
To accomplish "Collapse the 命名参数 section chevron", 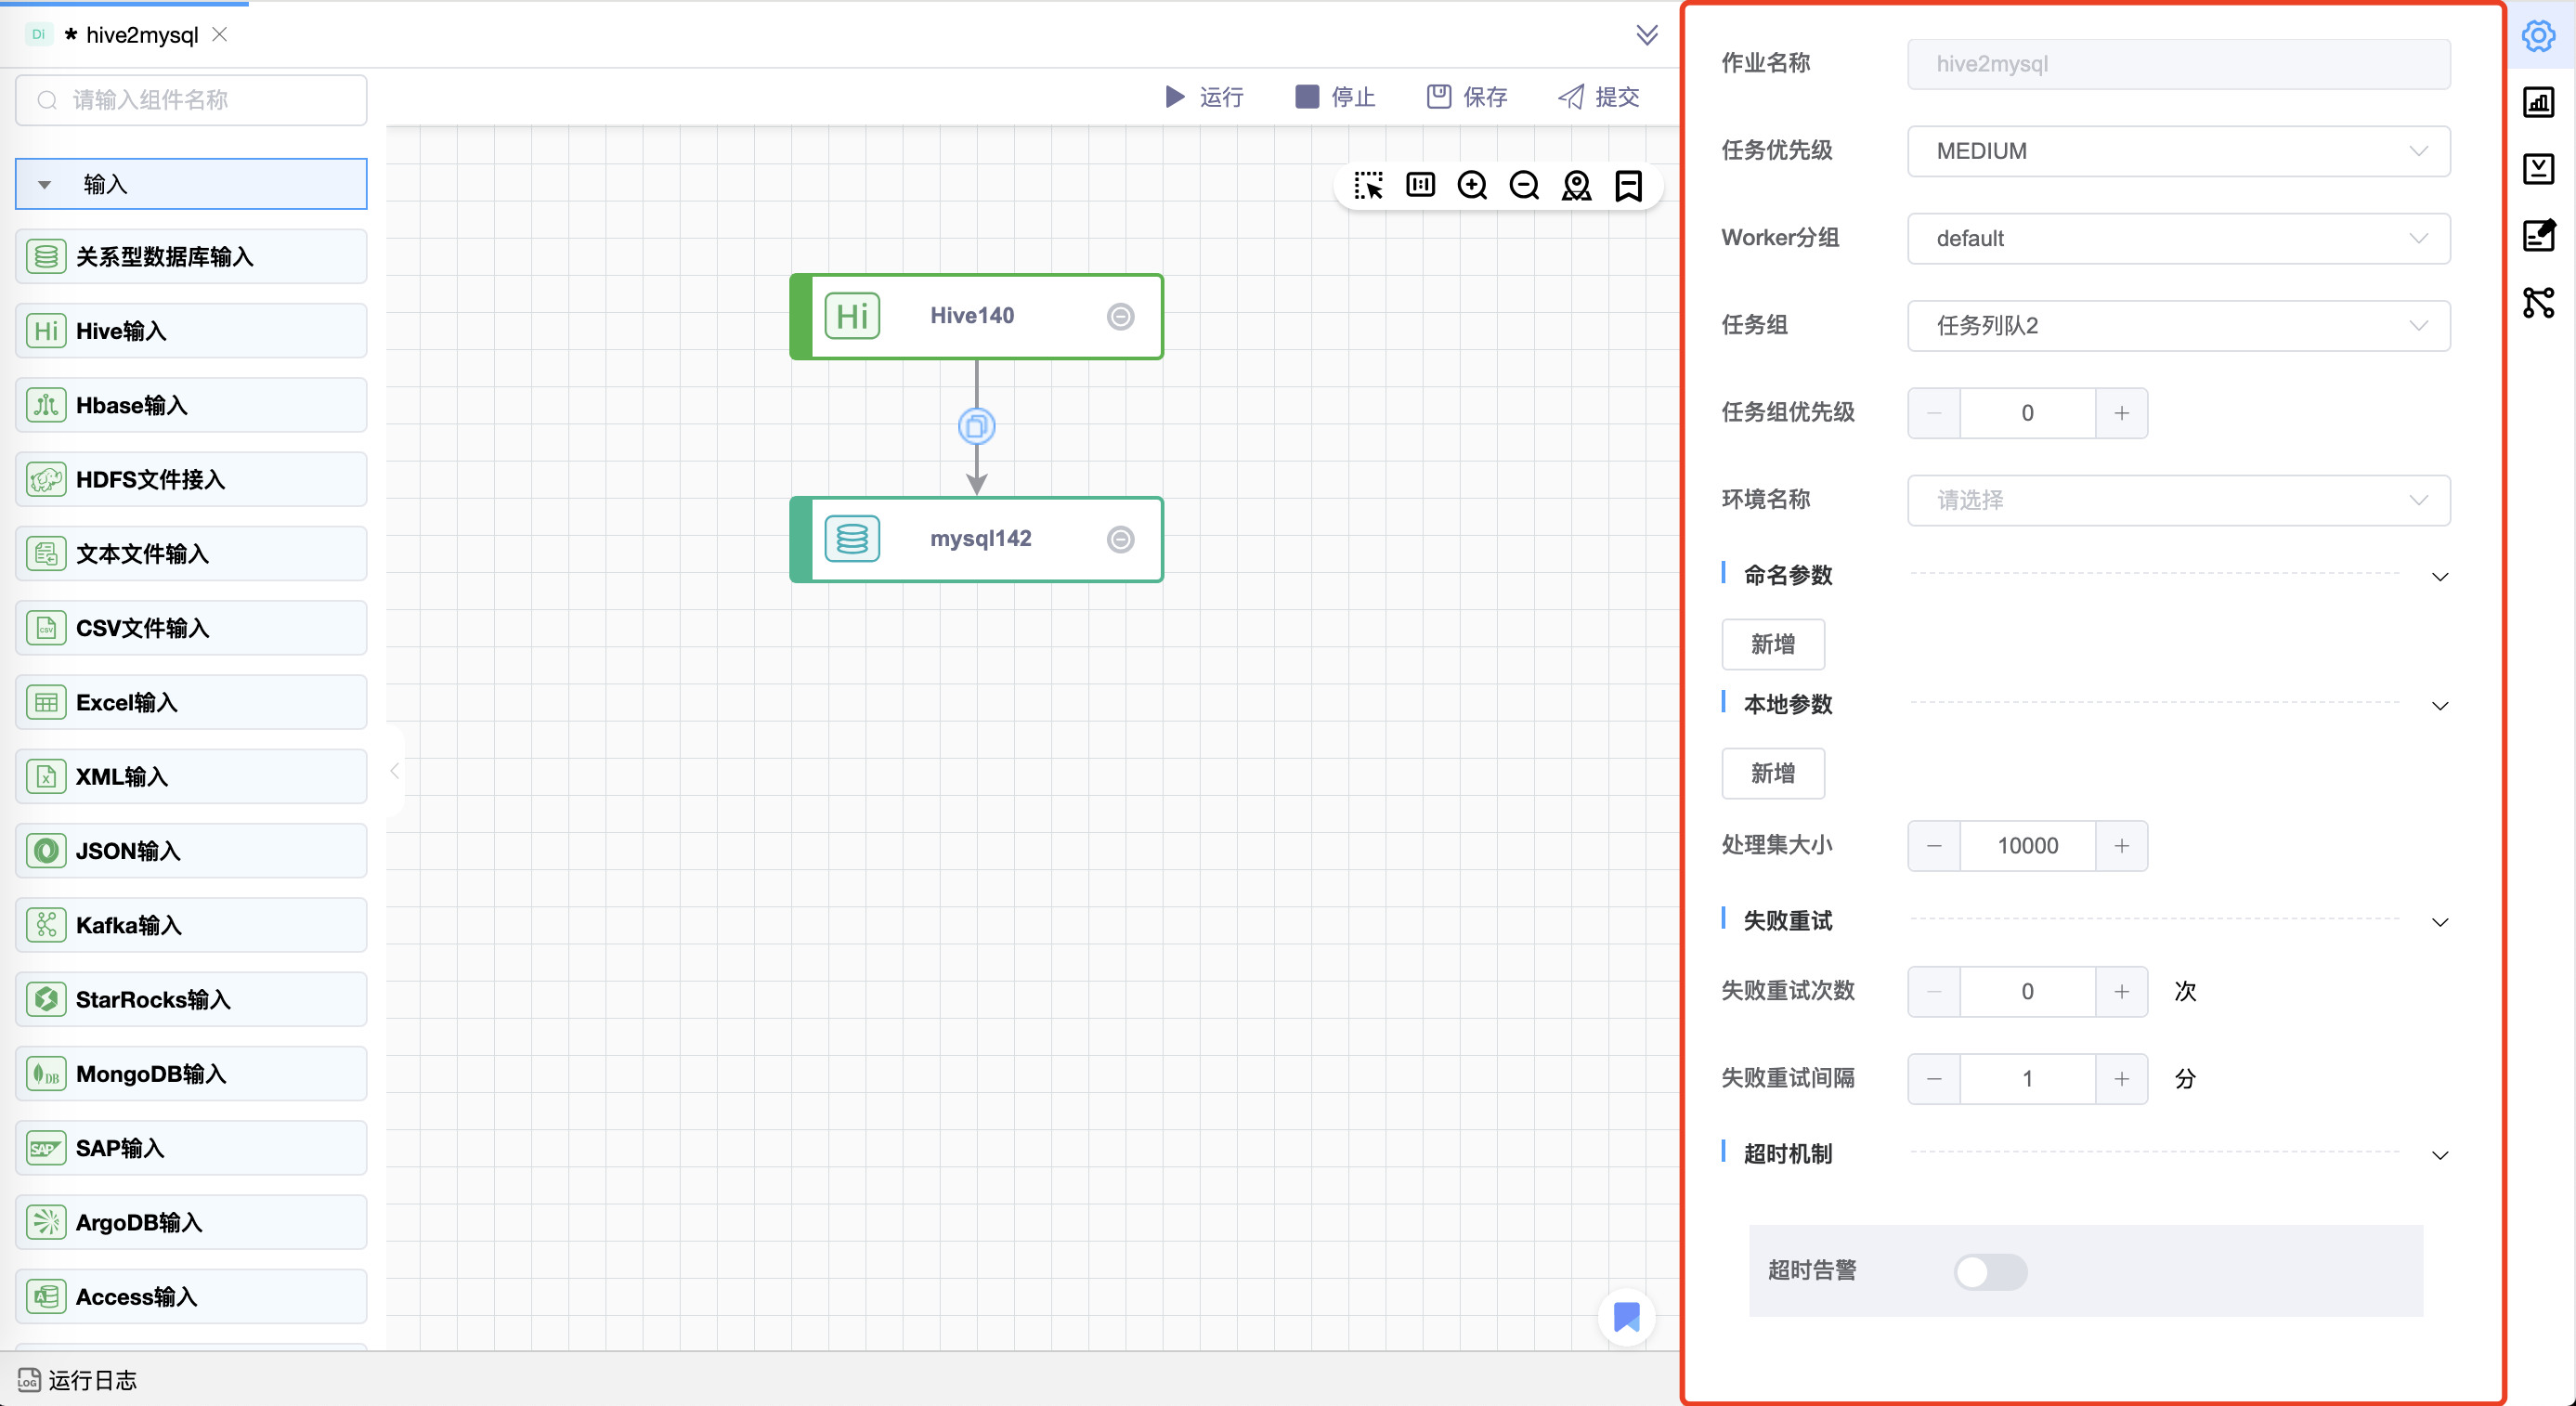I will point(2440,577).
